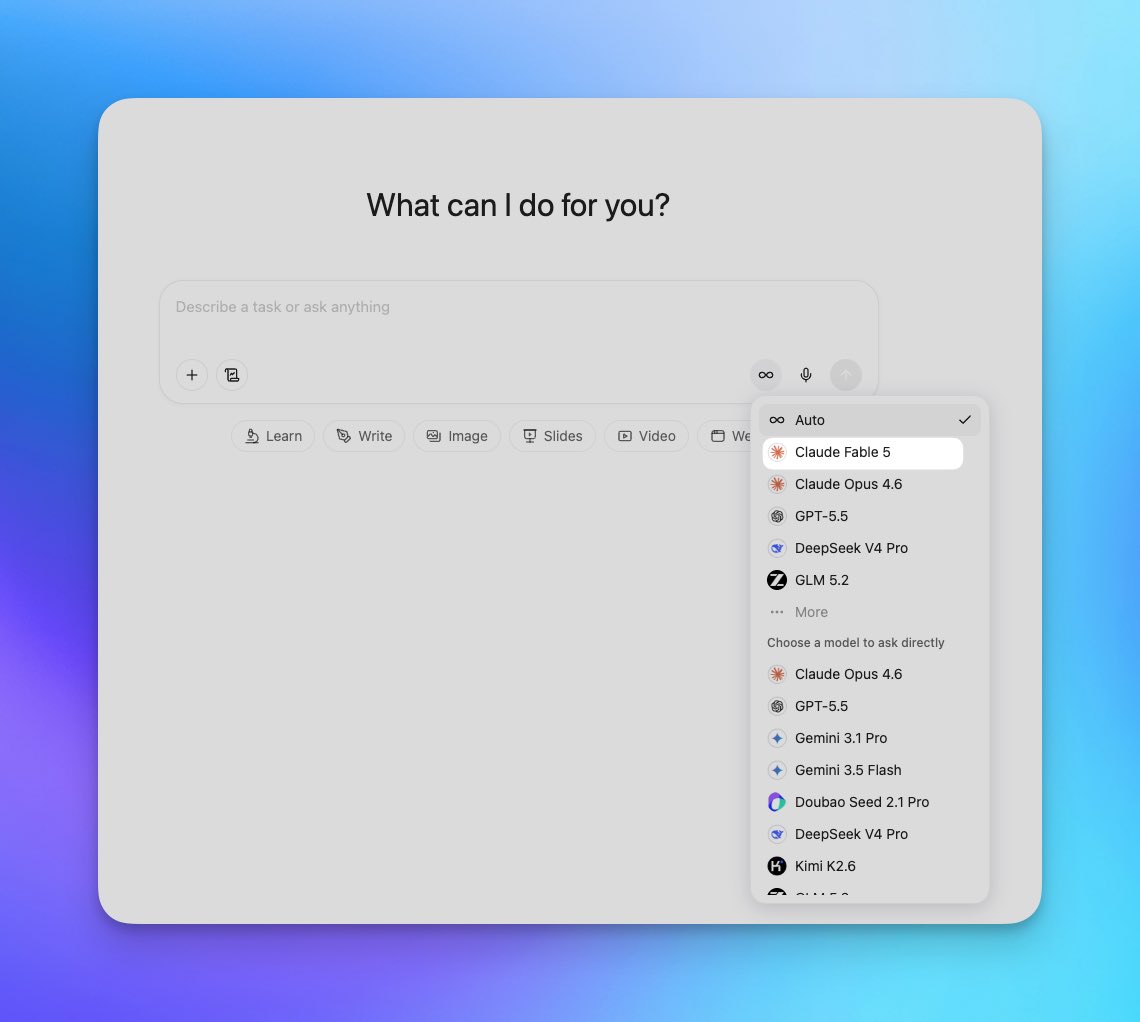Click the 'What can I do for you?' heading
The width and height of the screenshot is (1140, 1022).
click(518, 206)
